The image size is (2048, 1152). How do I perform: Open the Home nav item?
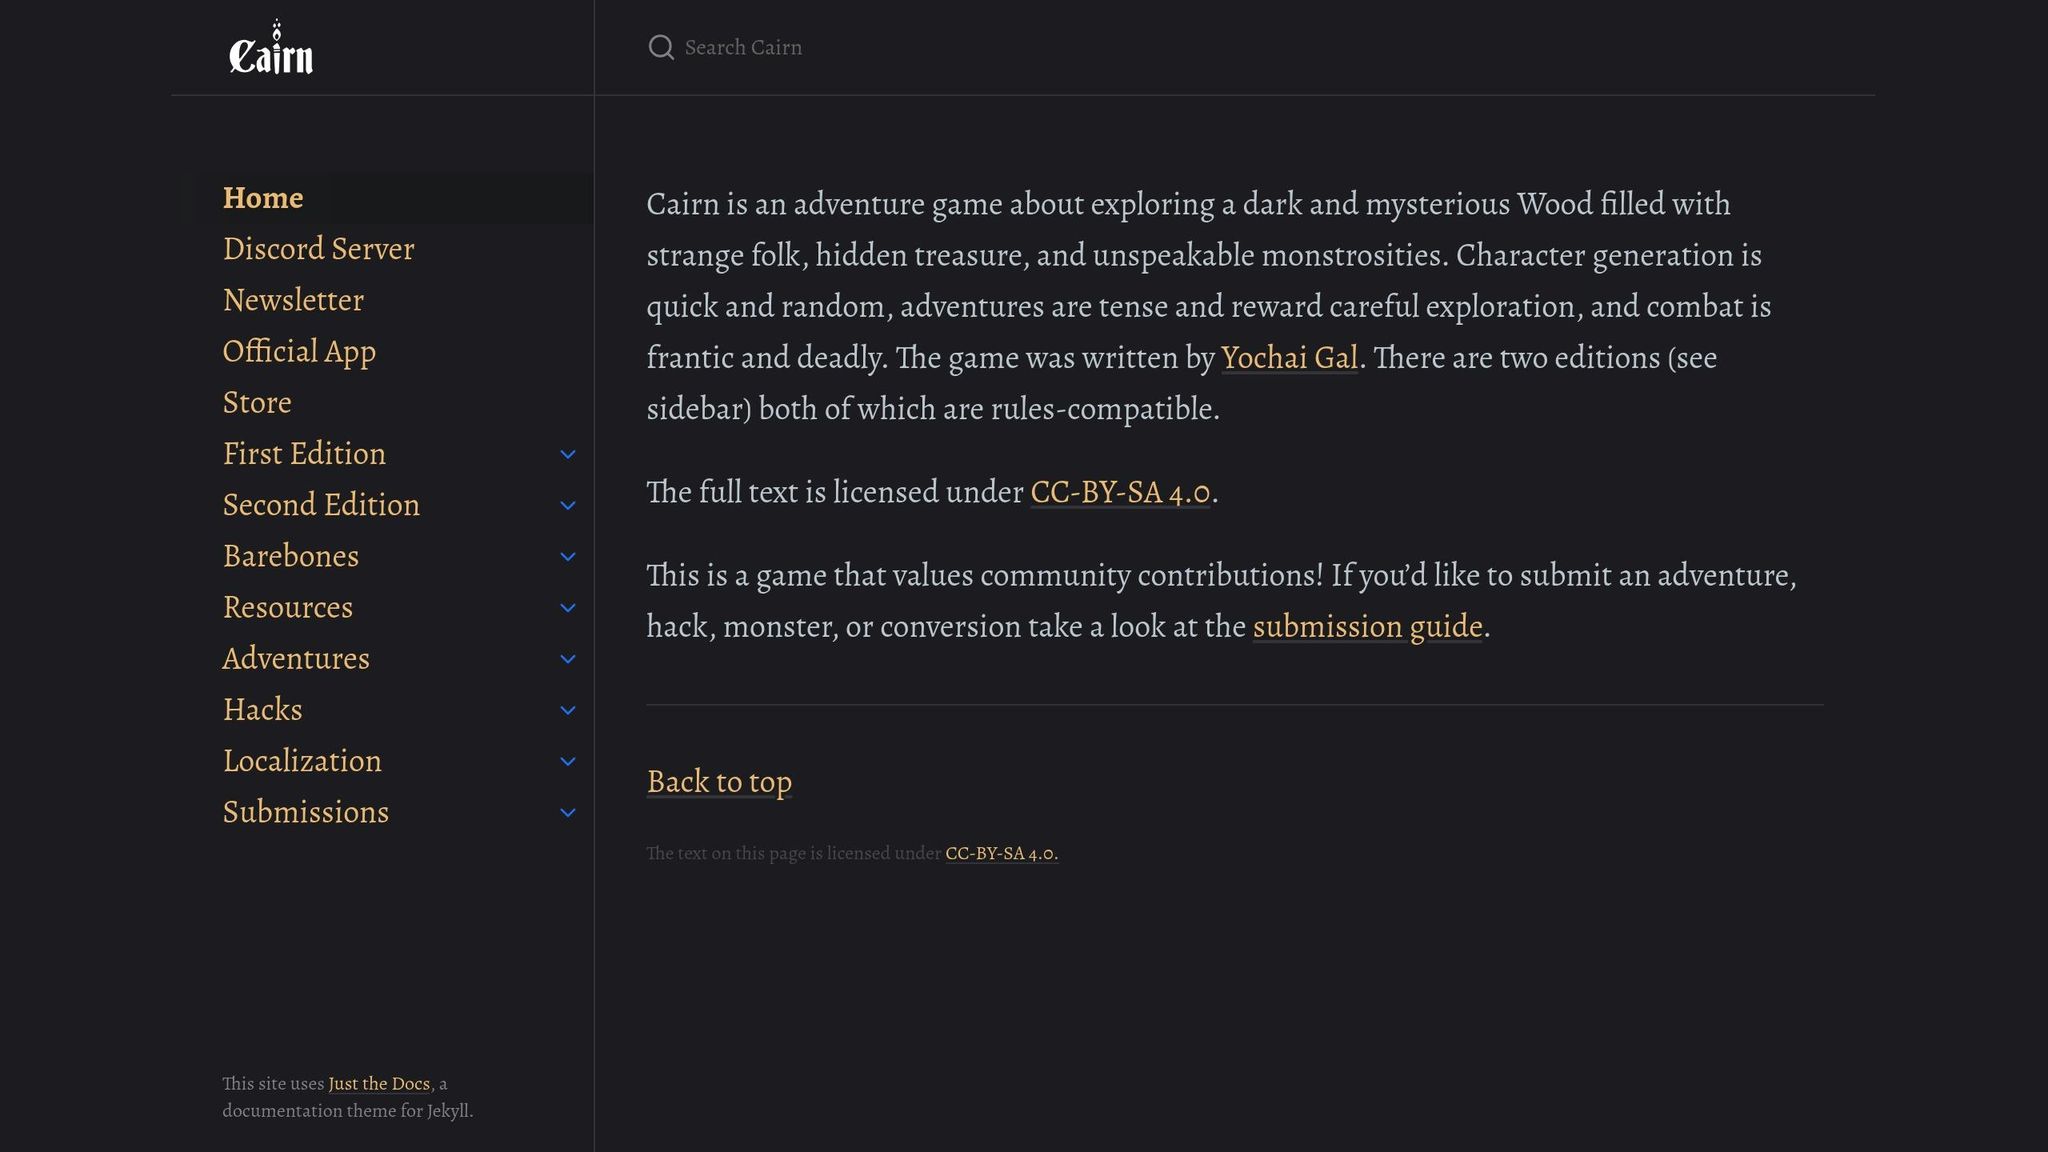[263, 198]
